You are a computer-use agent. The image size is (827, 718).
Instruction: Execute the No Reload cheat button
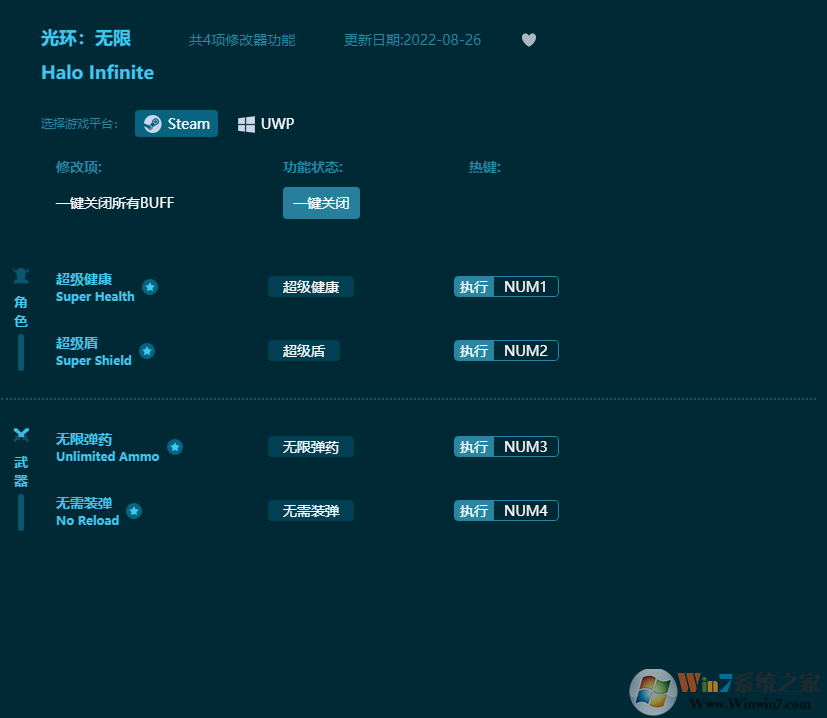pos(473,510)
